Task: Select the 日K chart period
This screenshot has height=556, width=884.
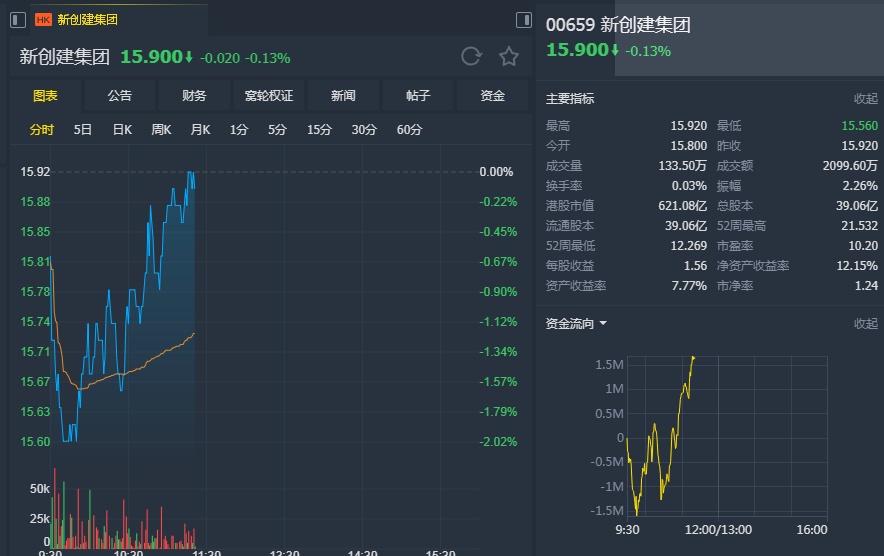Action: click(122, 129)
